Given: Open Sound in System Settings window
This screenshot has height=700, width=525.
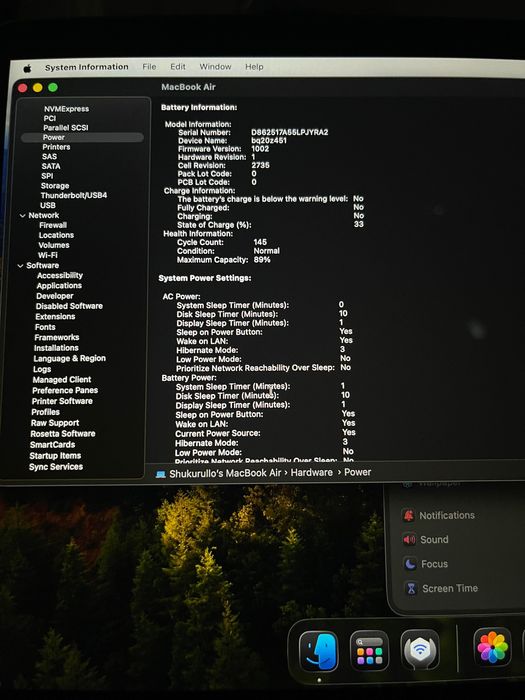Looking at the screenshot, I should point(434,539).
